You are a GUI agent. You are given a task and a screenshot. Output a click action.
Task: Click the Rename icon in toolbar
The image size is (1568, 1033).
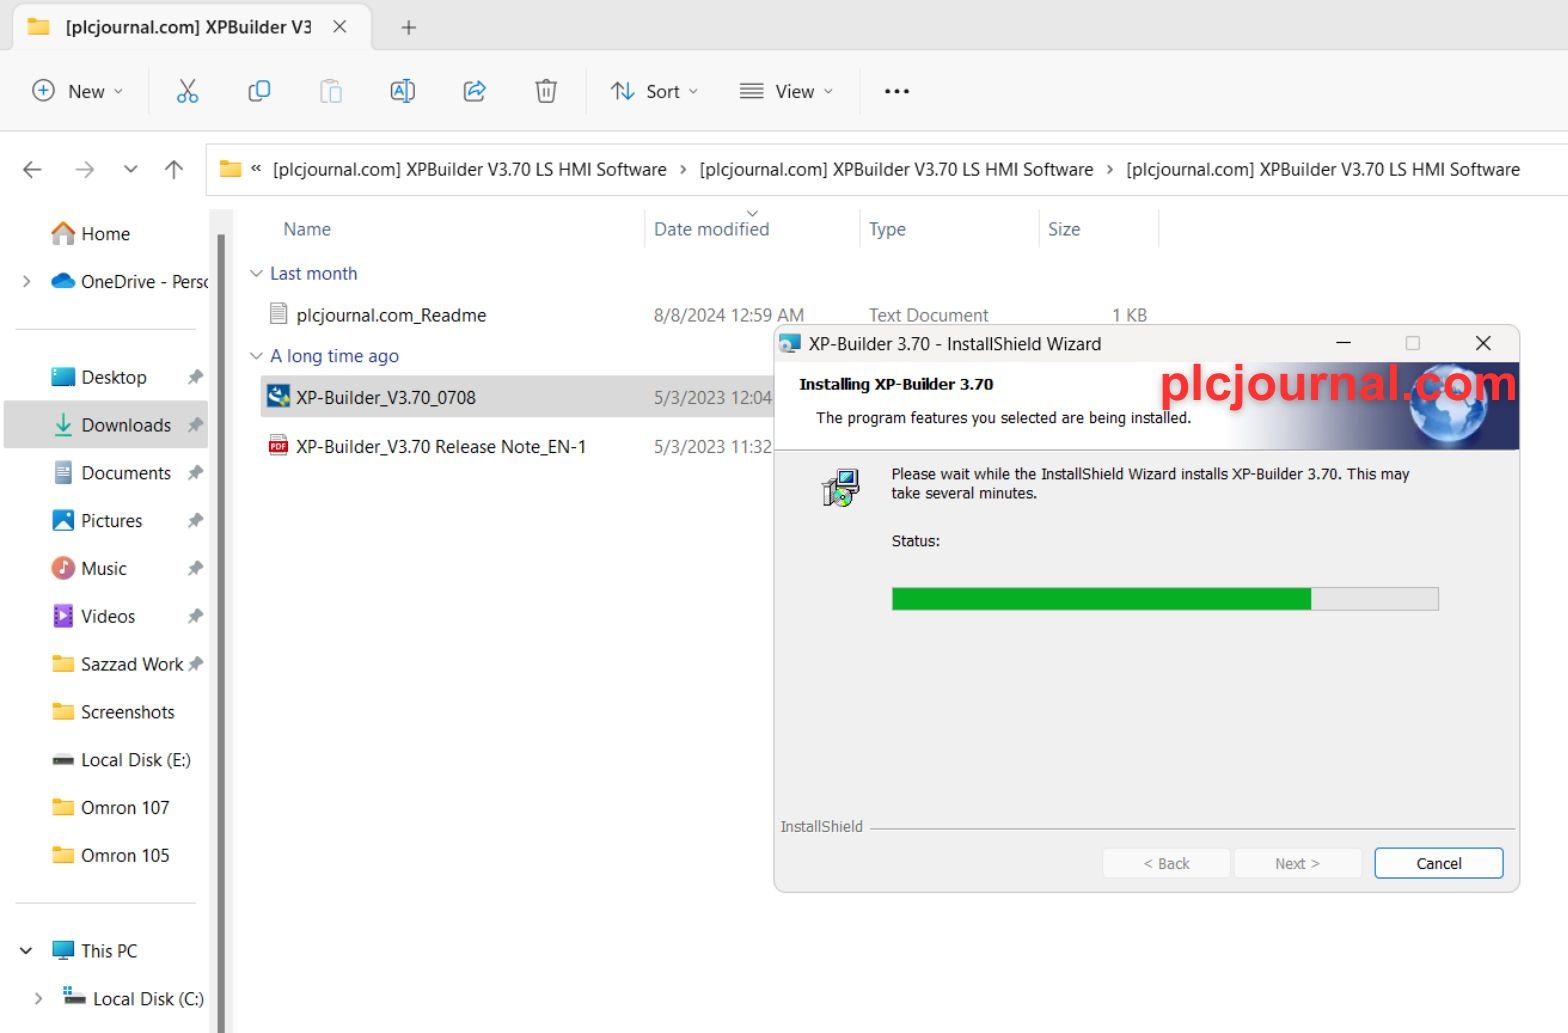[x=402, y=91]
